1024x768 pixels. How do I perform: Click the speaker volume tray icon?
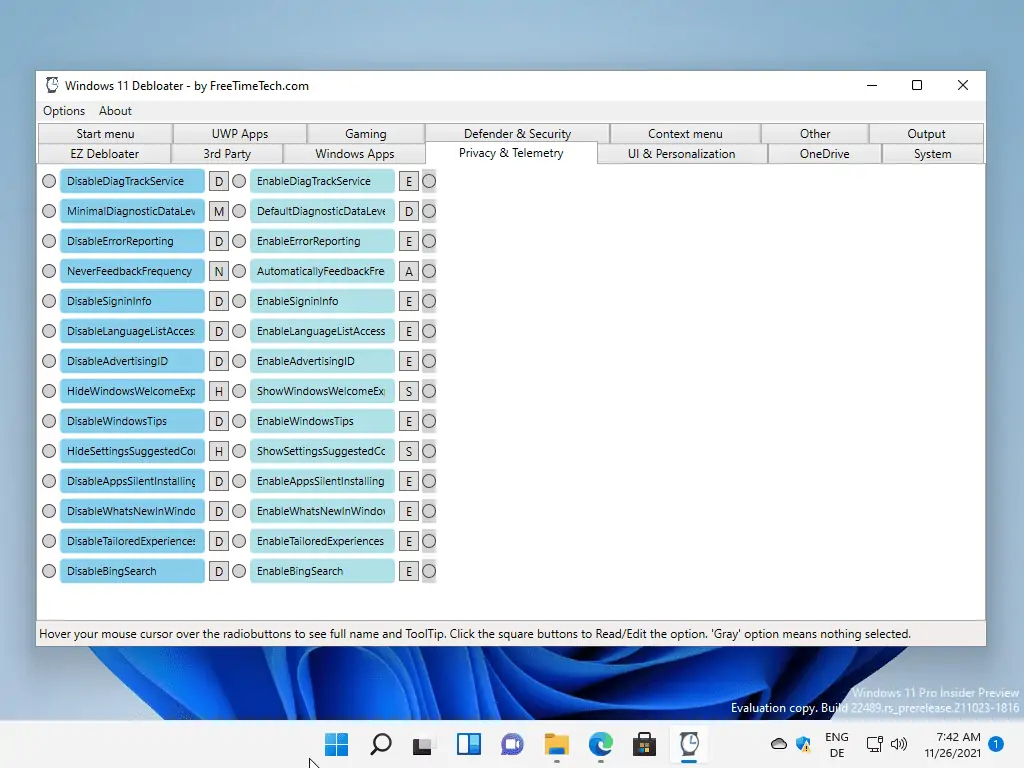click(x=898, y=744)
